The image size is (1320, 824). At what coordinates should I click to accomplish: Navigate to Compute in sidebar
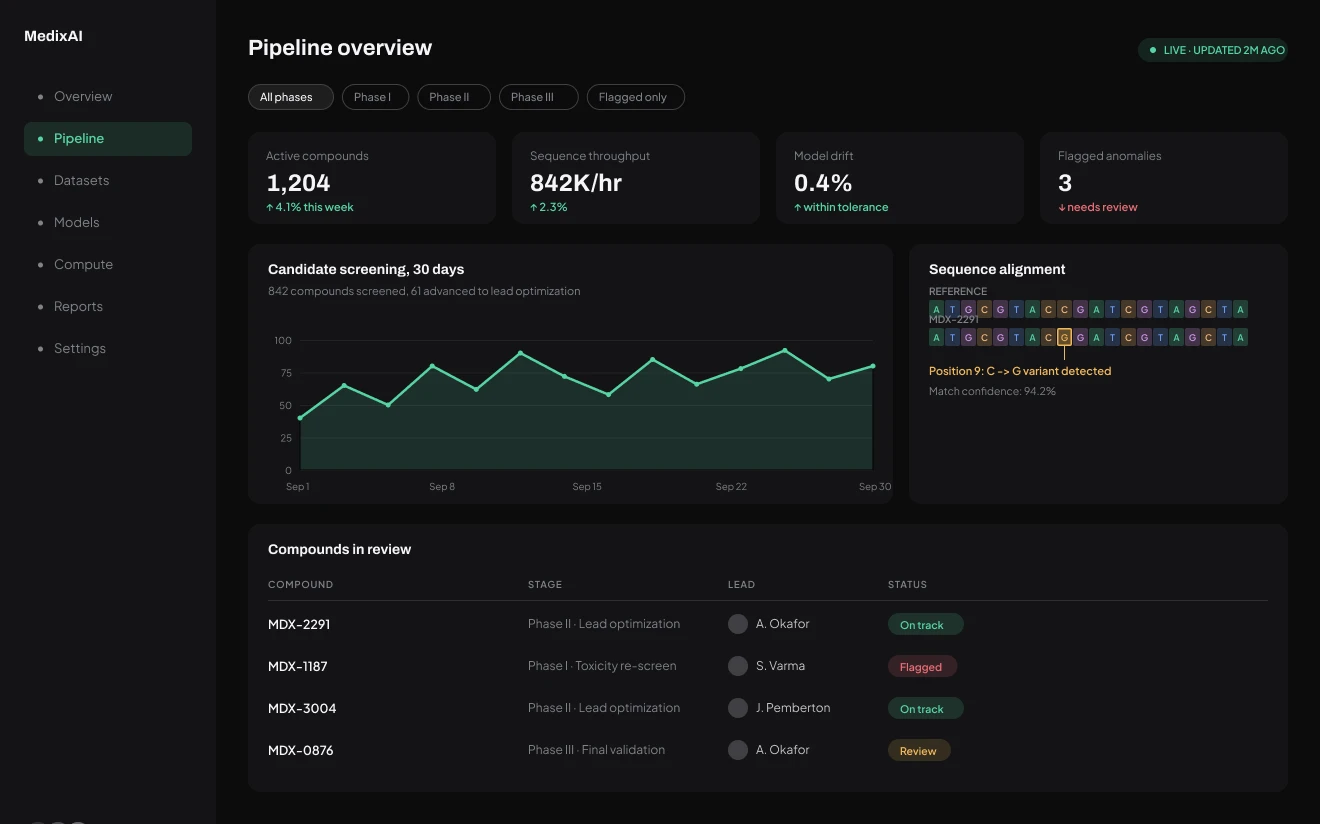tap(108, 265)
